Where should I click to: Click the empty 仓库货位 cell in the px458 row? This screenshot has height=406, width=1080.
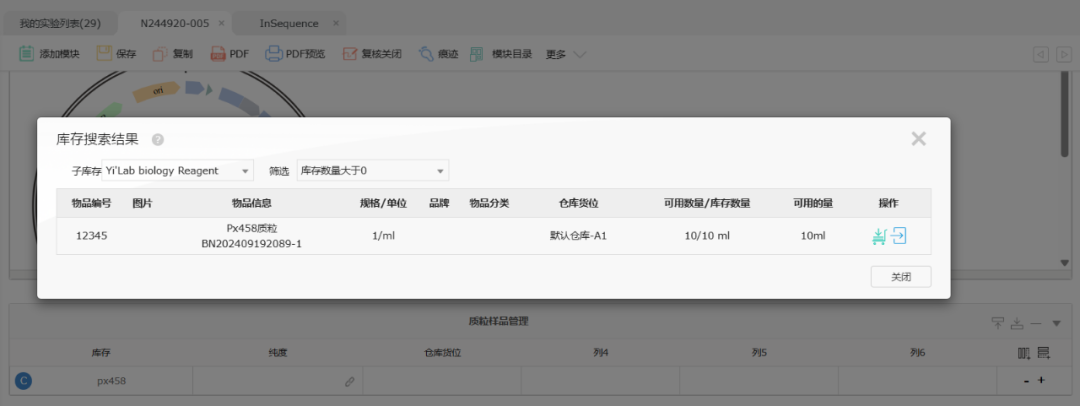(x=442, y=380)
